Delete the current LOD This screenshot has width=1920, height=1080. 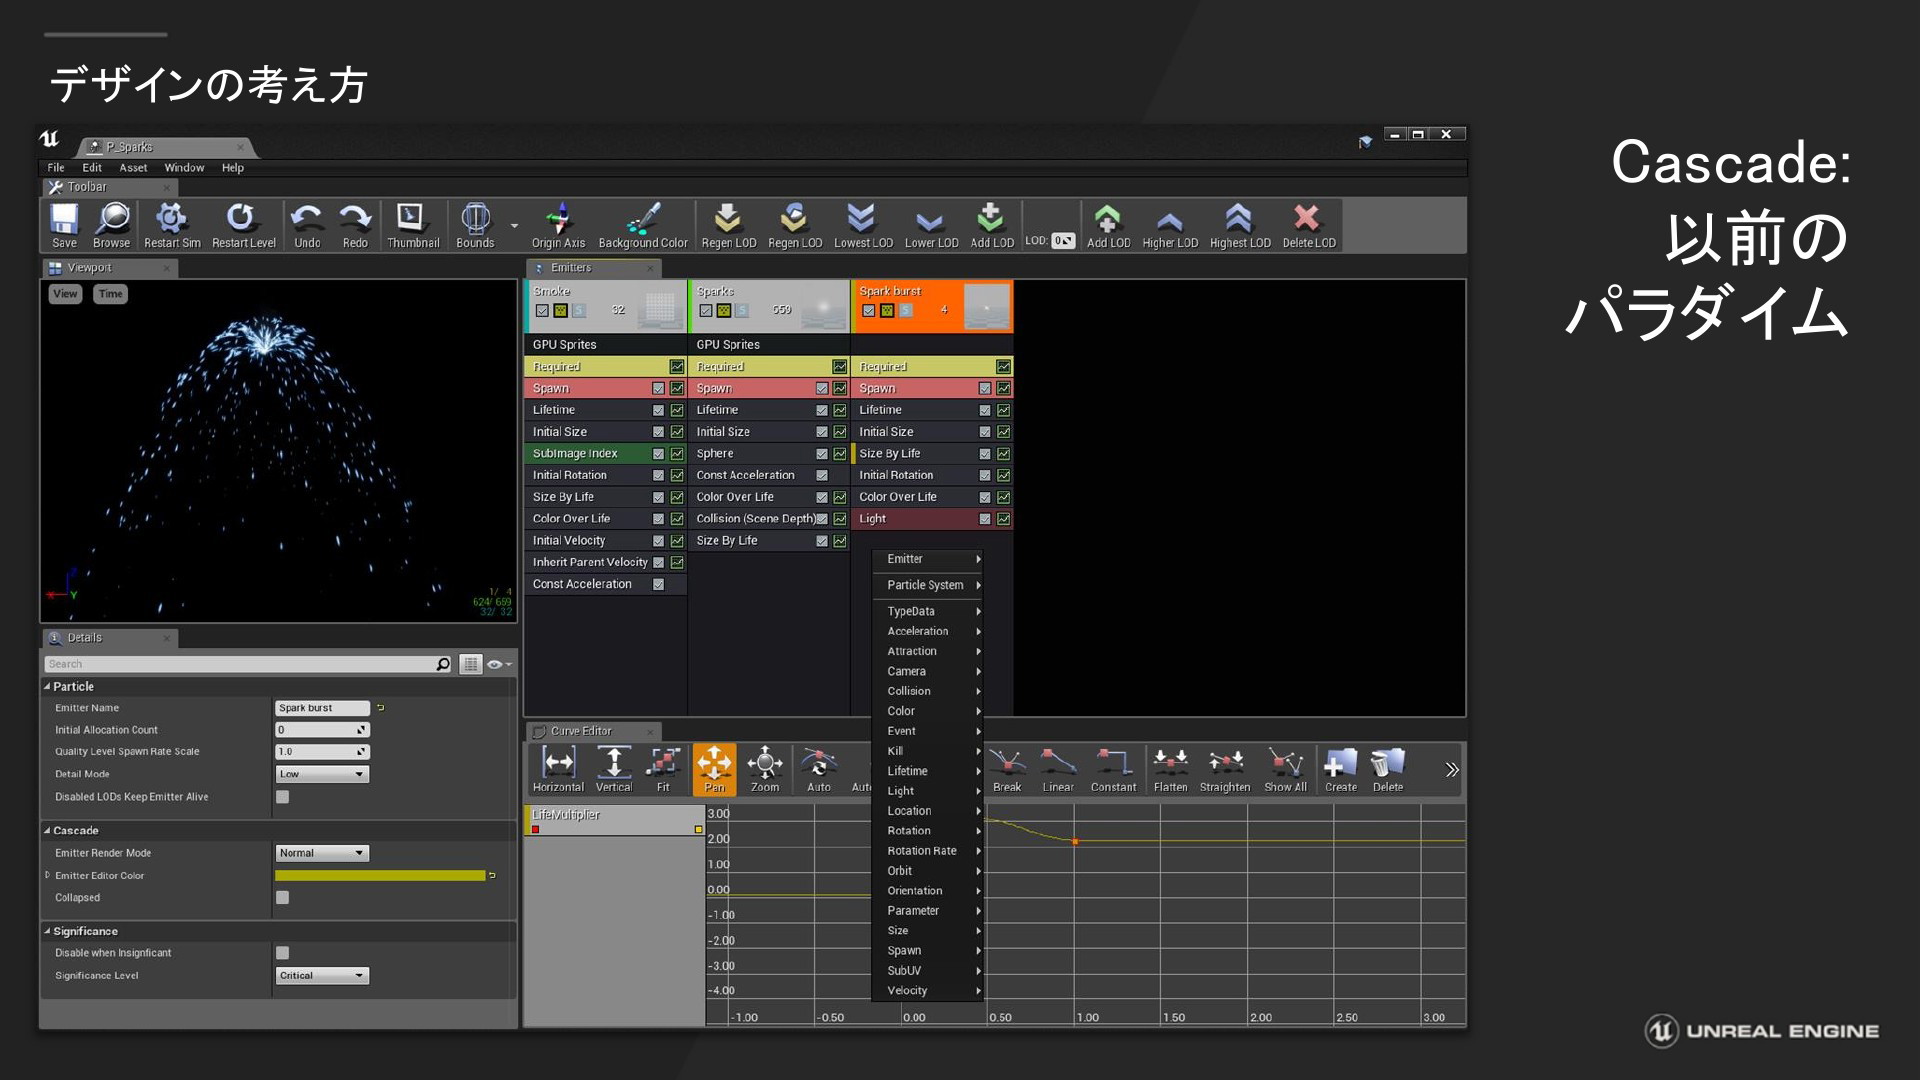click(x=1308, y=225)
